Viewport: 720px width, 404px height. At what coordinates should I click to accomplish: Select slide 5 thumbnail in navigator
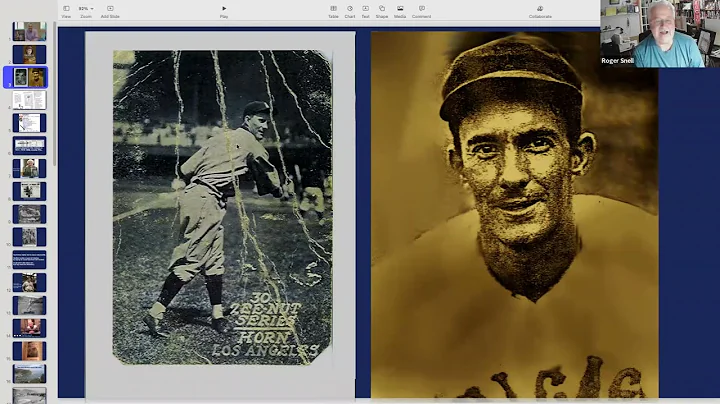coord(29,123)
